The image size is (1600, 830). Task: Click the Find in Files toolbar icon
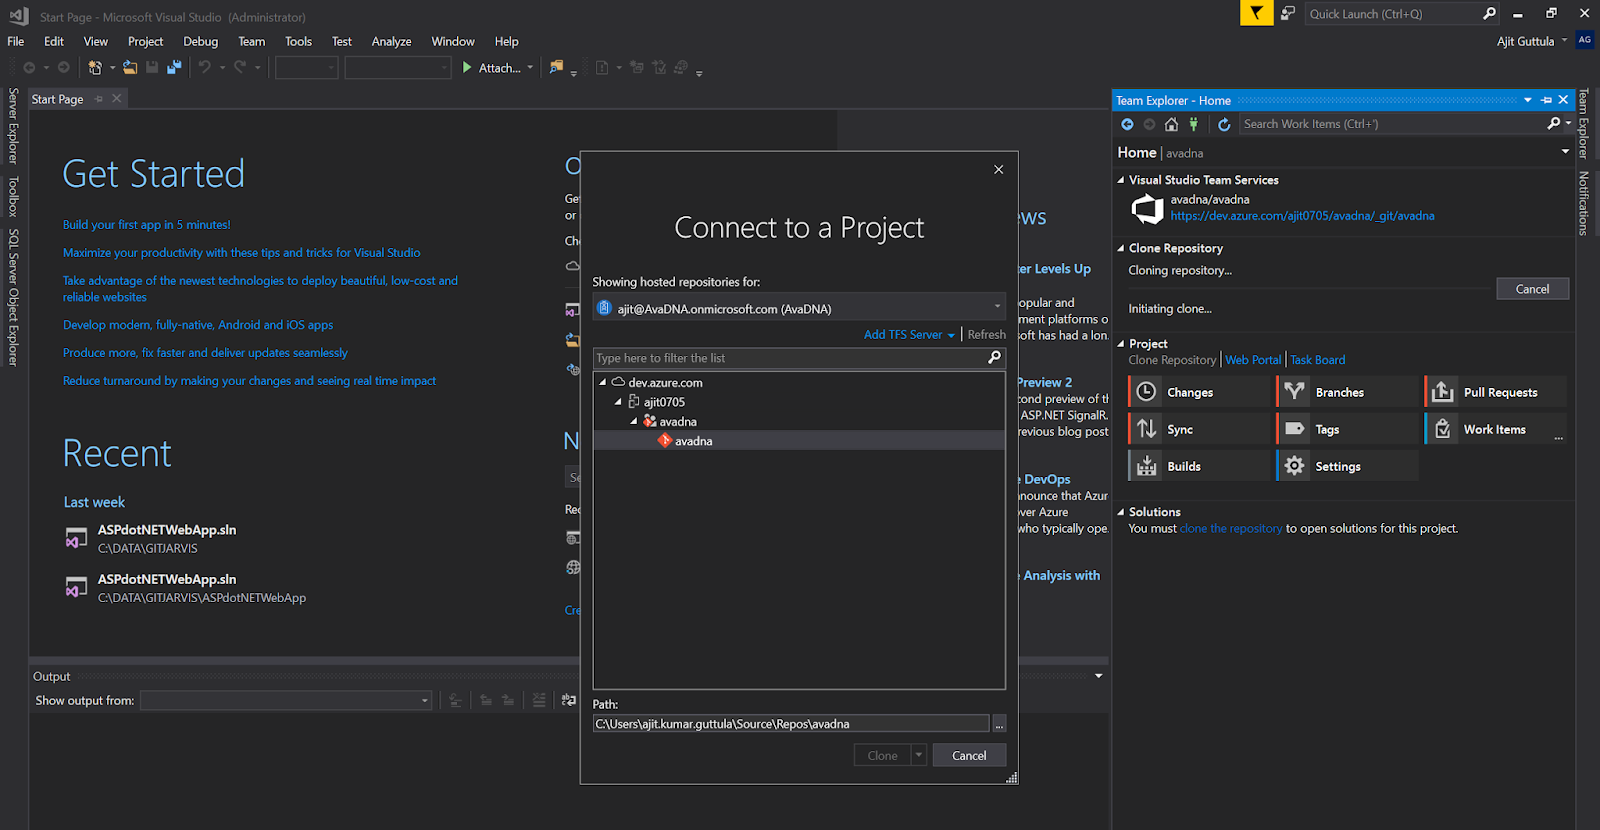[x=556, y=68]
